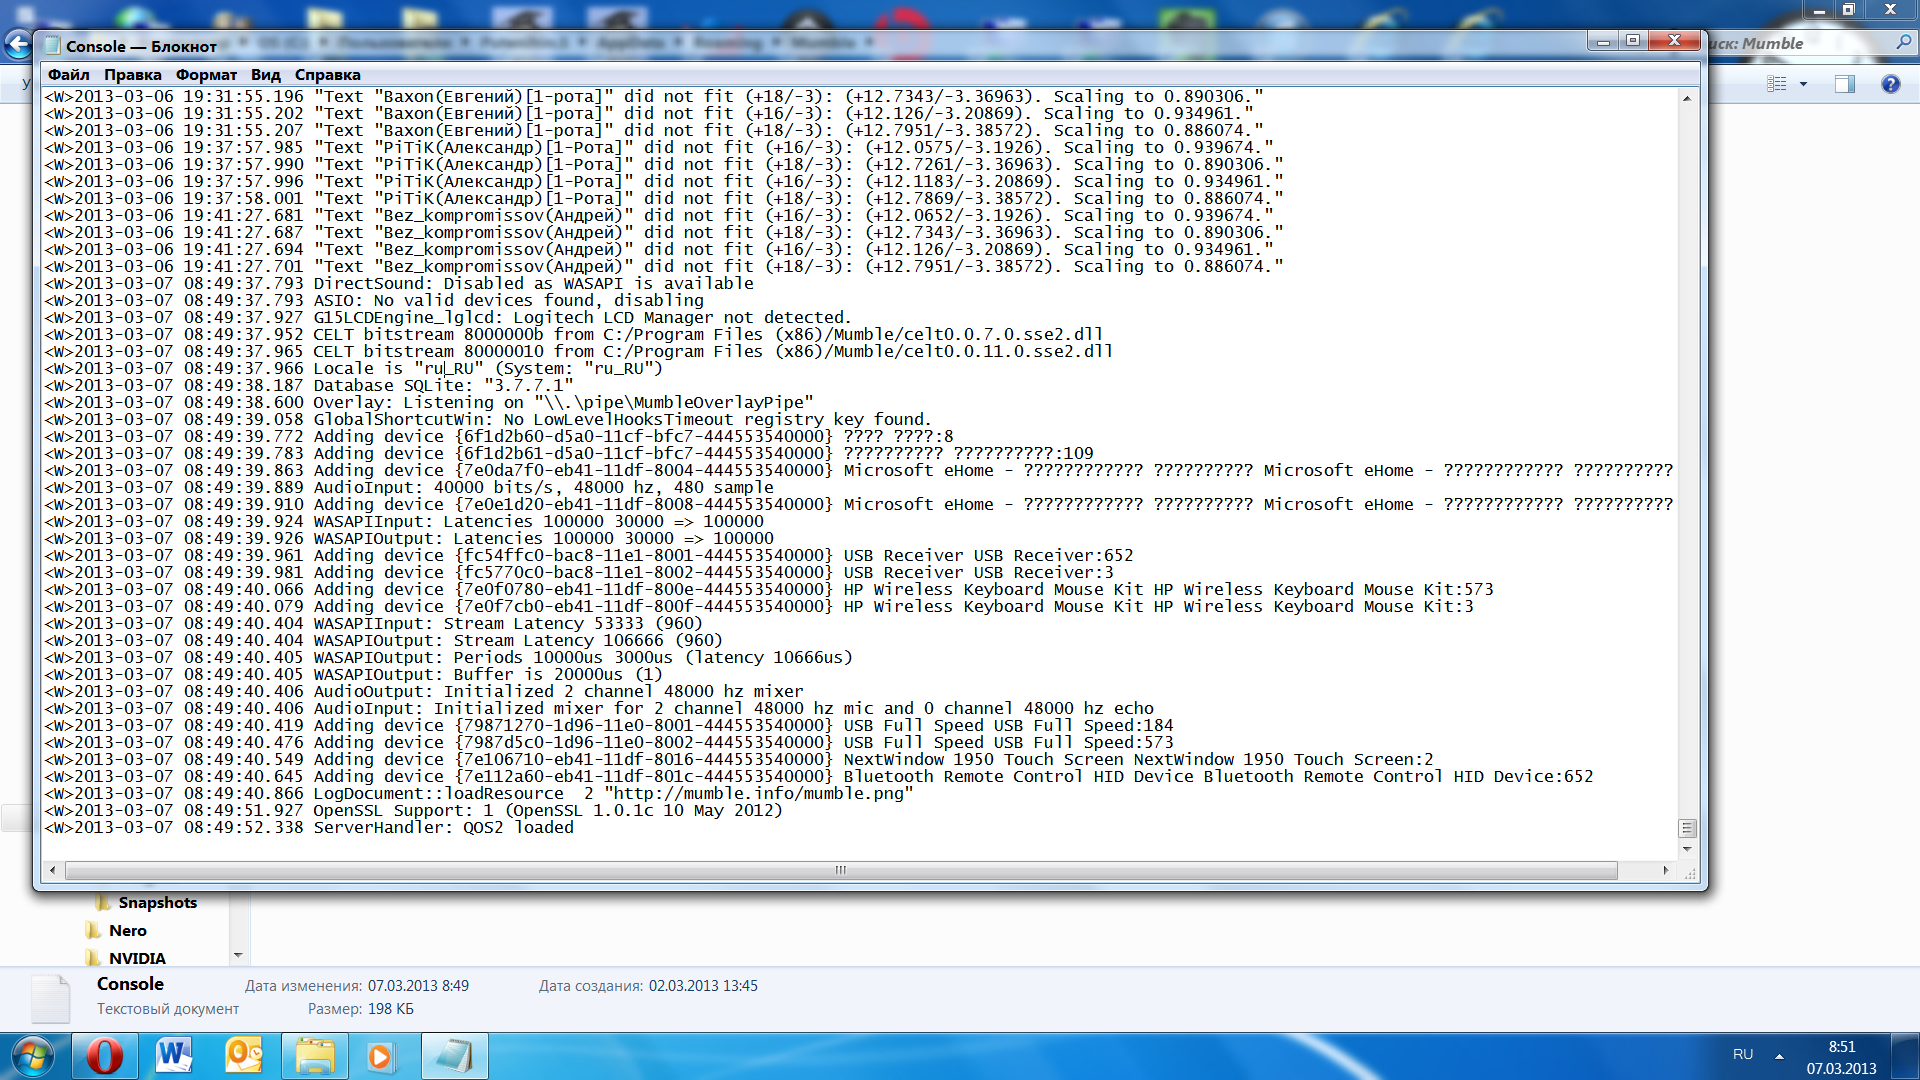Click the Explorer help question mark icon

click(1890, 84)
